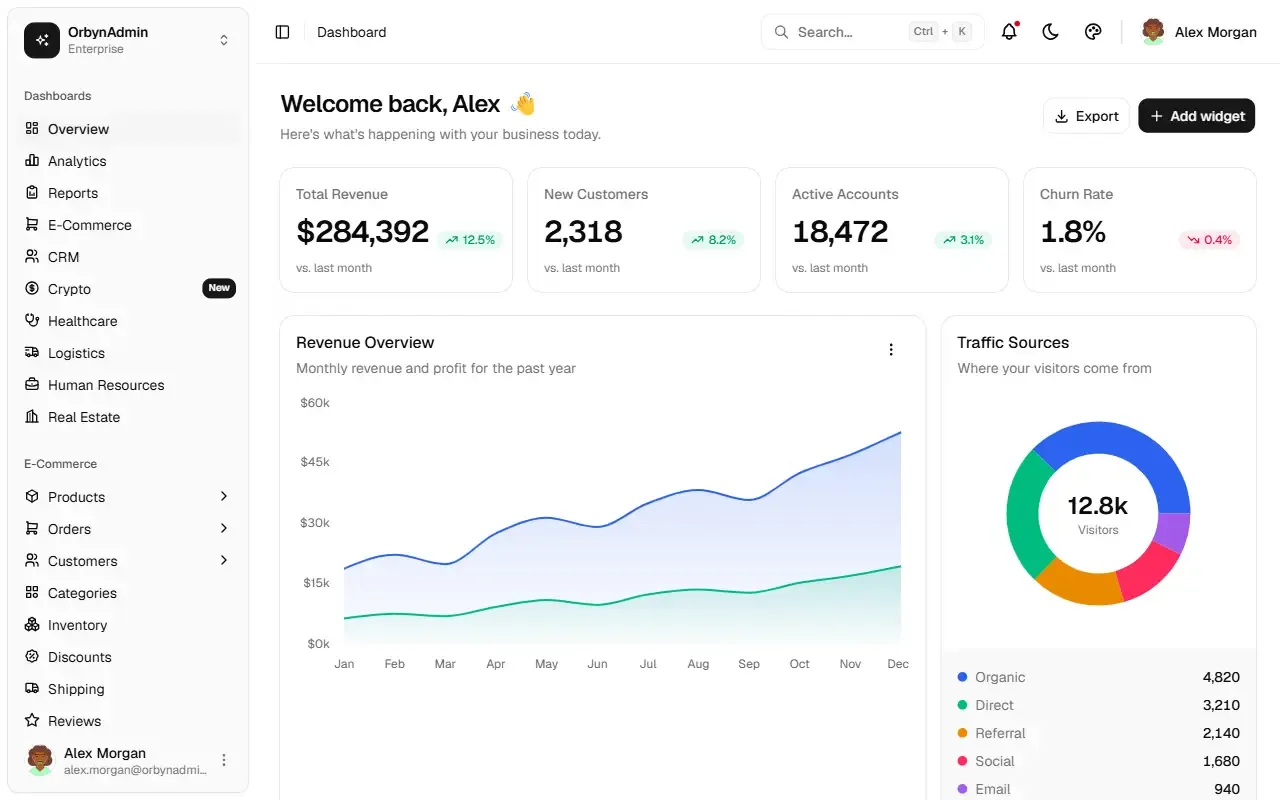The width and height of the screenshot is (1280, 800).
Task: Expand the Products submenu
Action: pos(224,497)
